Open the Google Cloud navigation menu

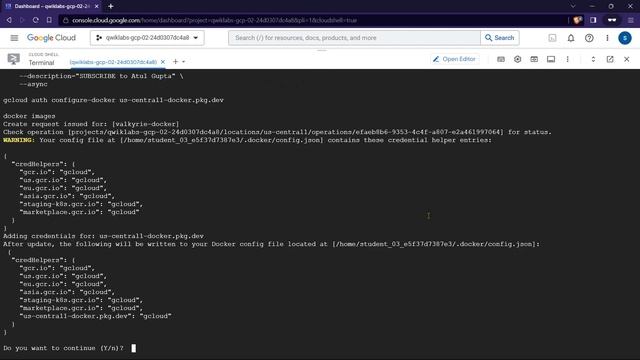(14, 38)
